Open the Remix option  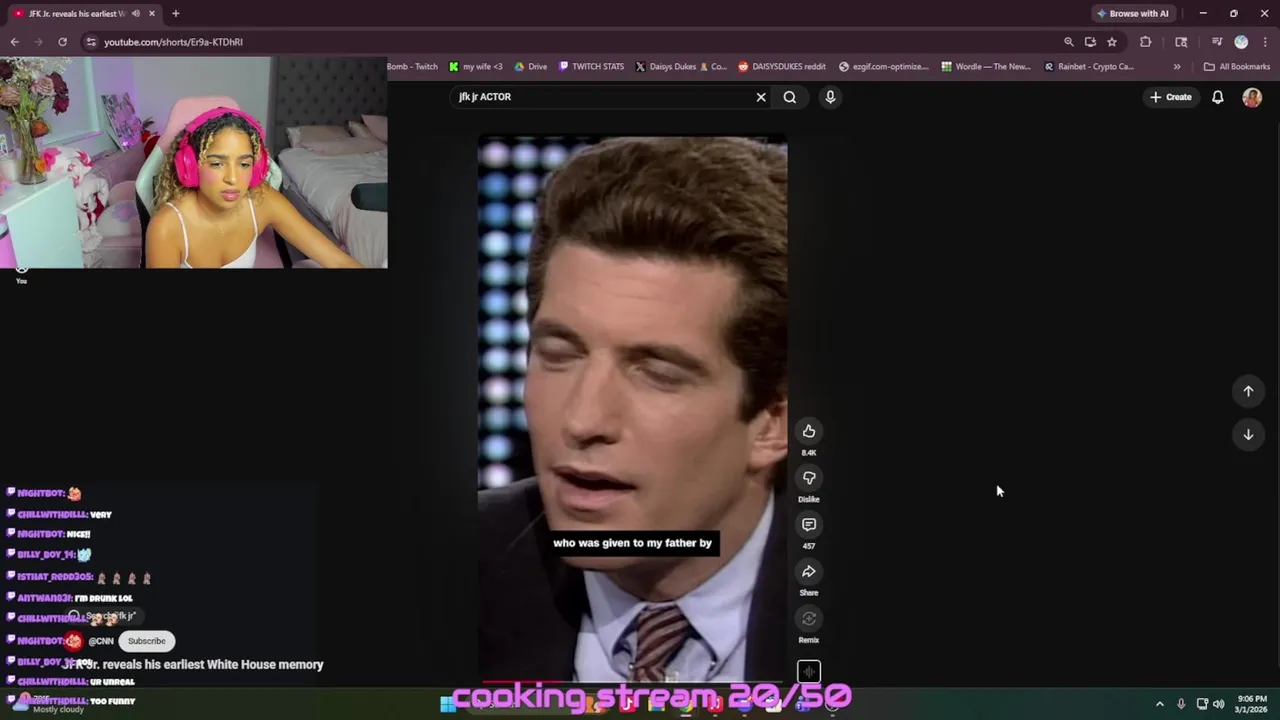point(809,618)
